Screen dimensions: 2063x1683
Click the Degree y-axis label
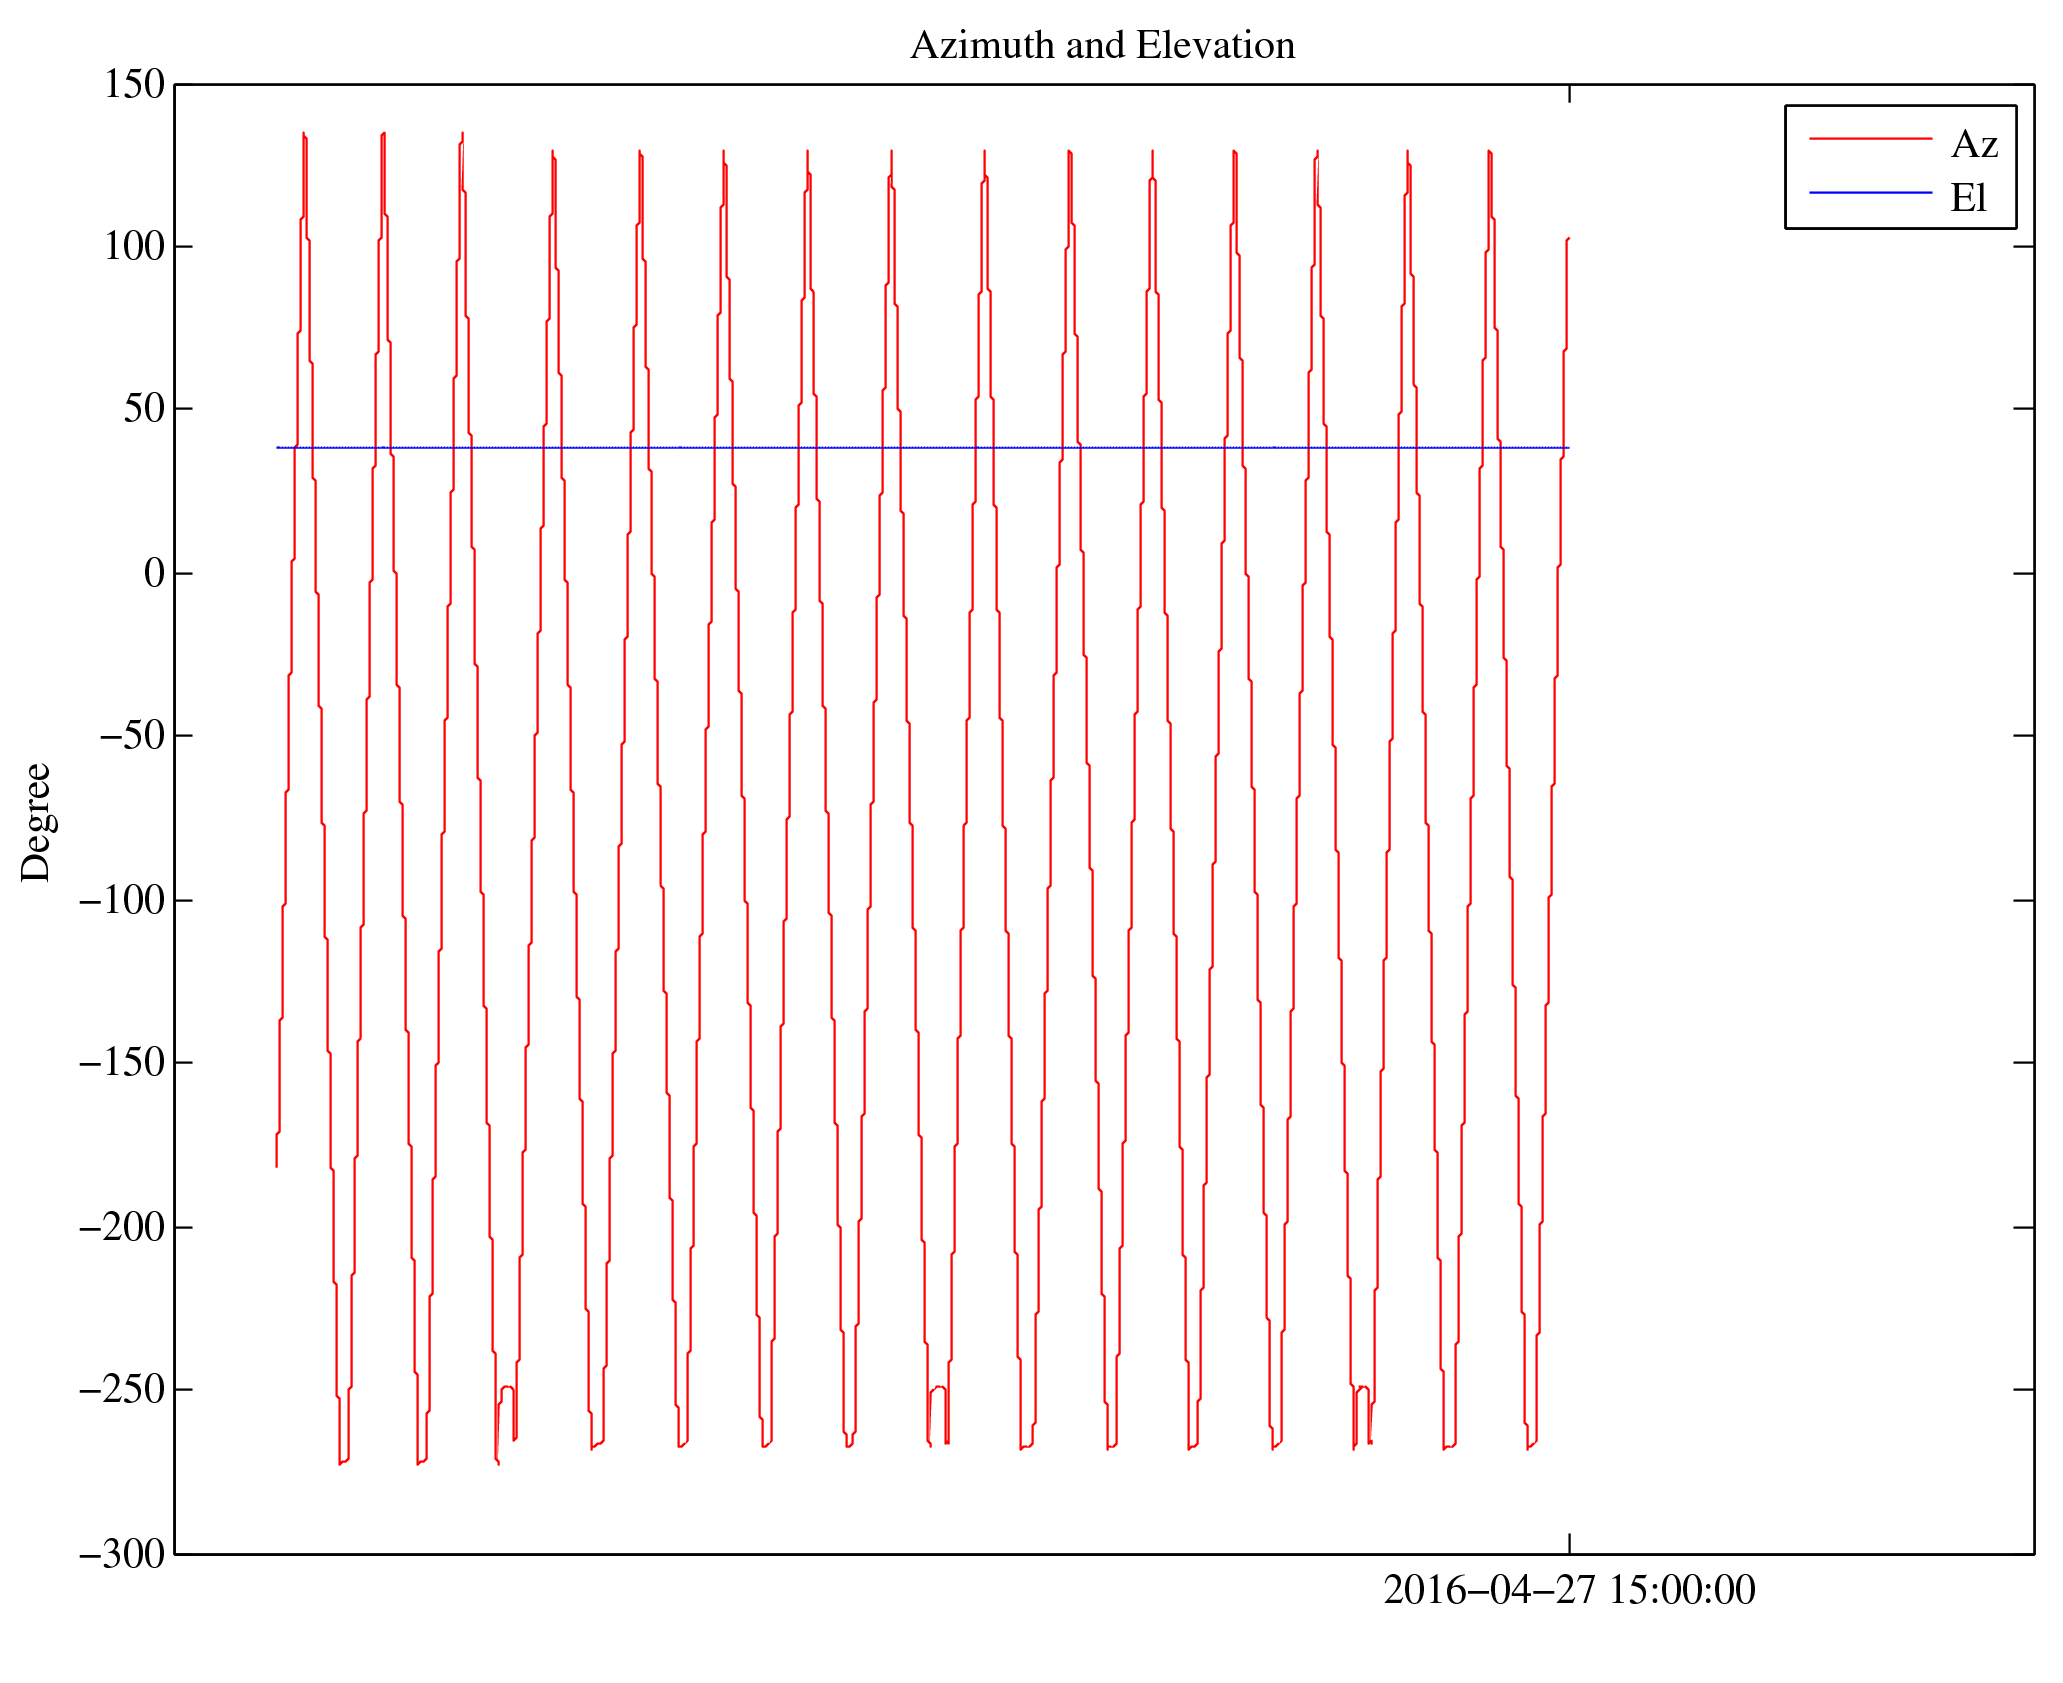tap(36, 822)
